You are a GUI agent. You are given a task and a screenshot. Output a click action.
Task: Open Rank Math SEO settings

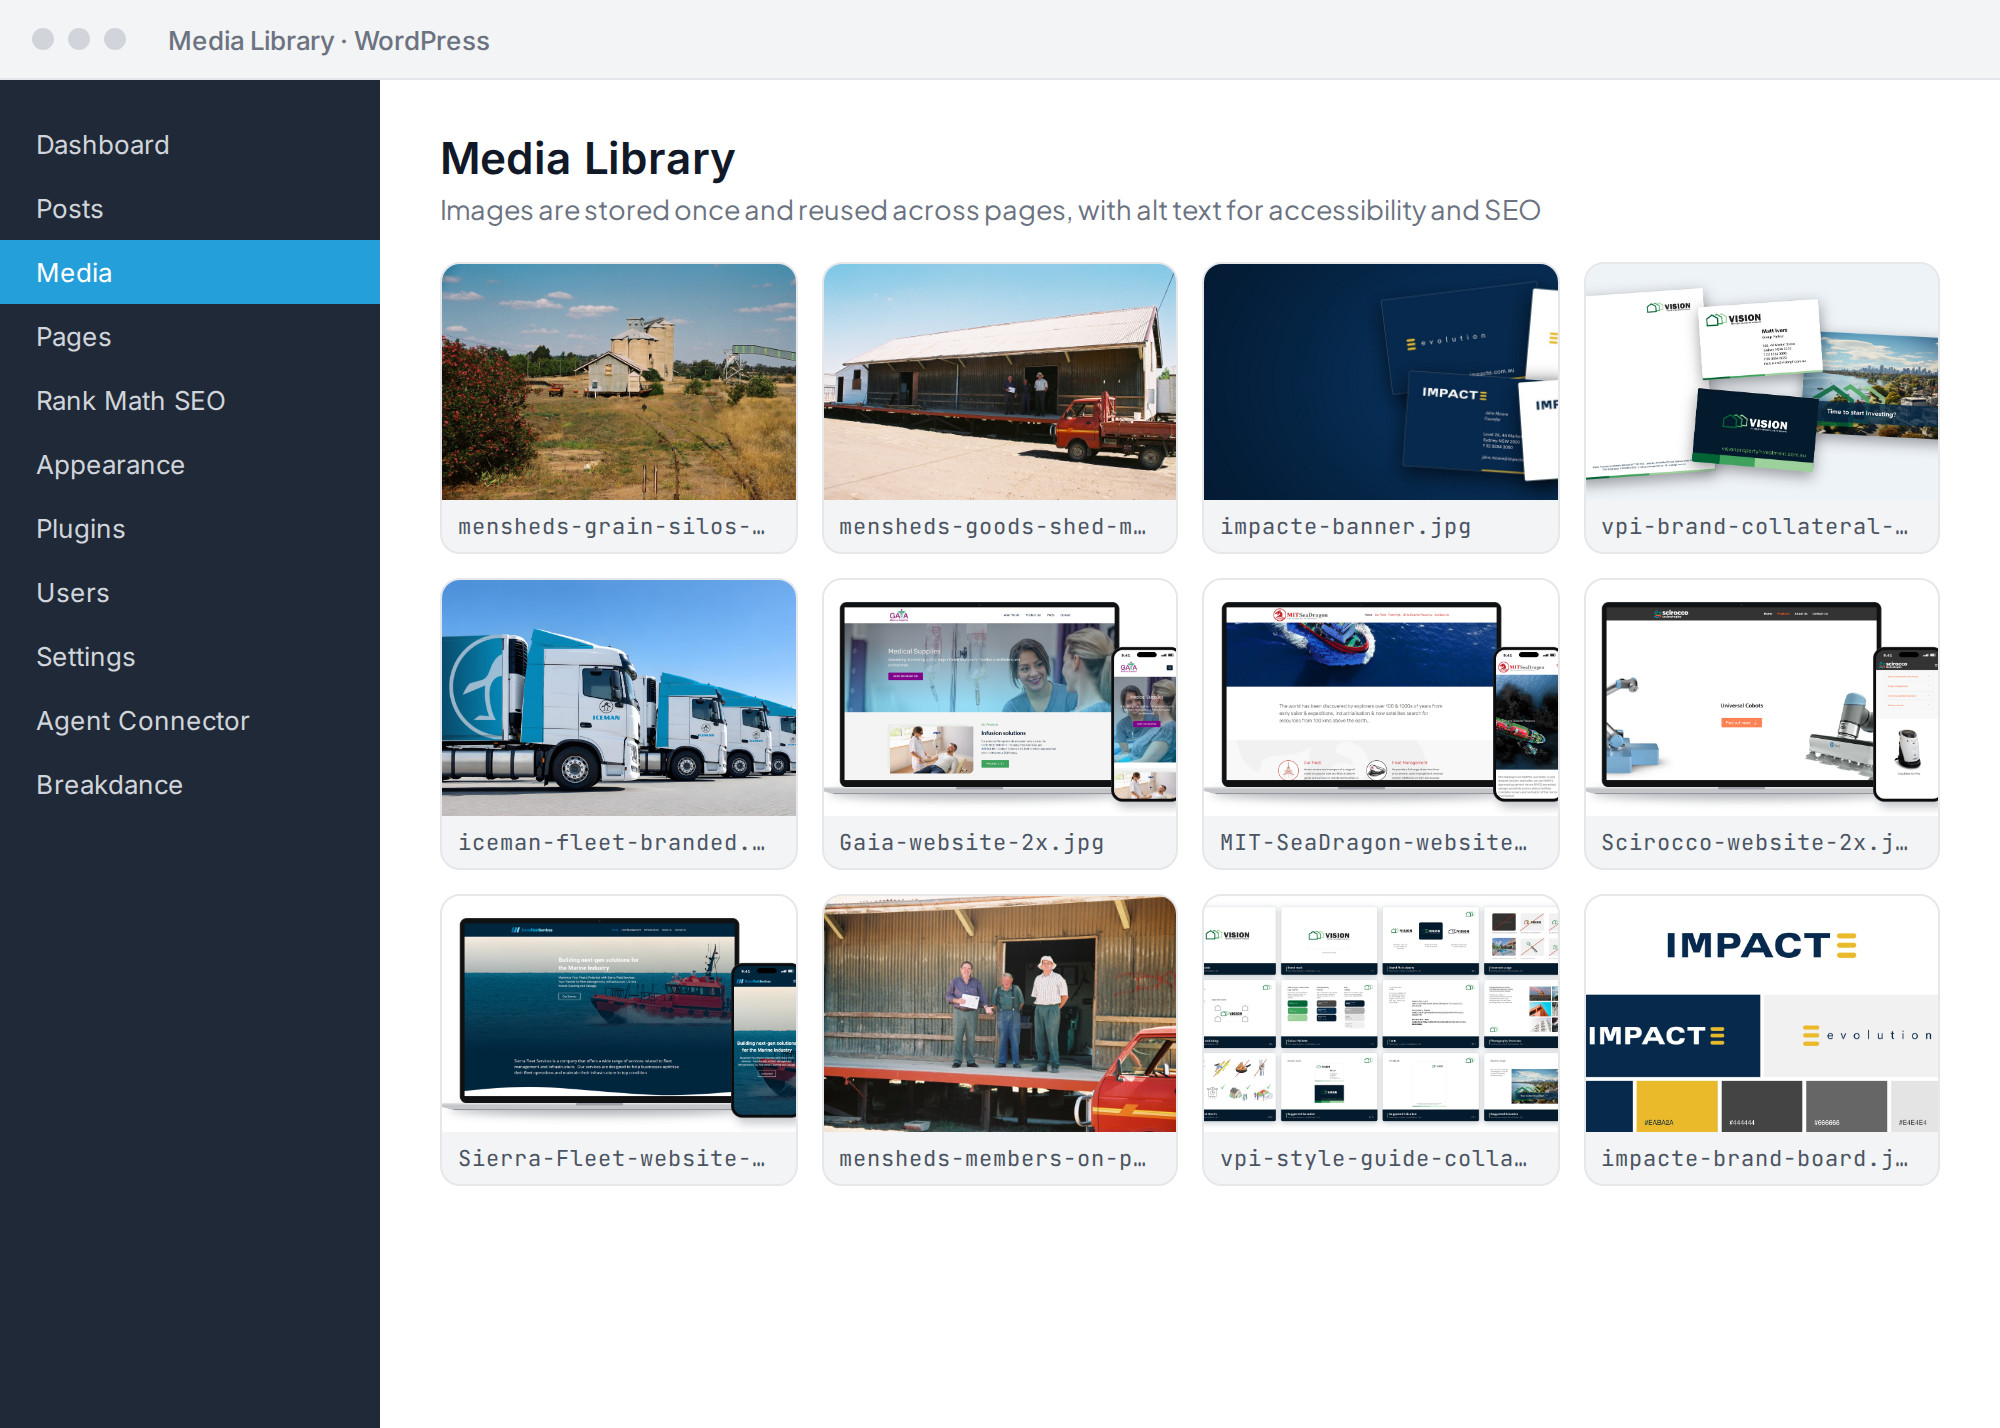coord(190,401)
